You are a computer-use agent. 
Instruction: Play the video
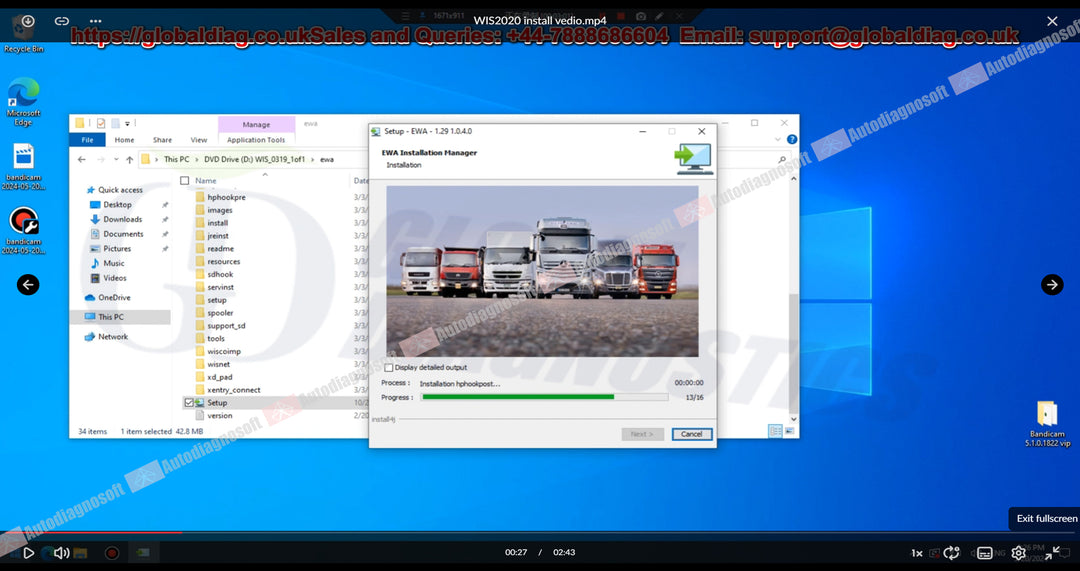pos(28,552)
